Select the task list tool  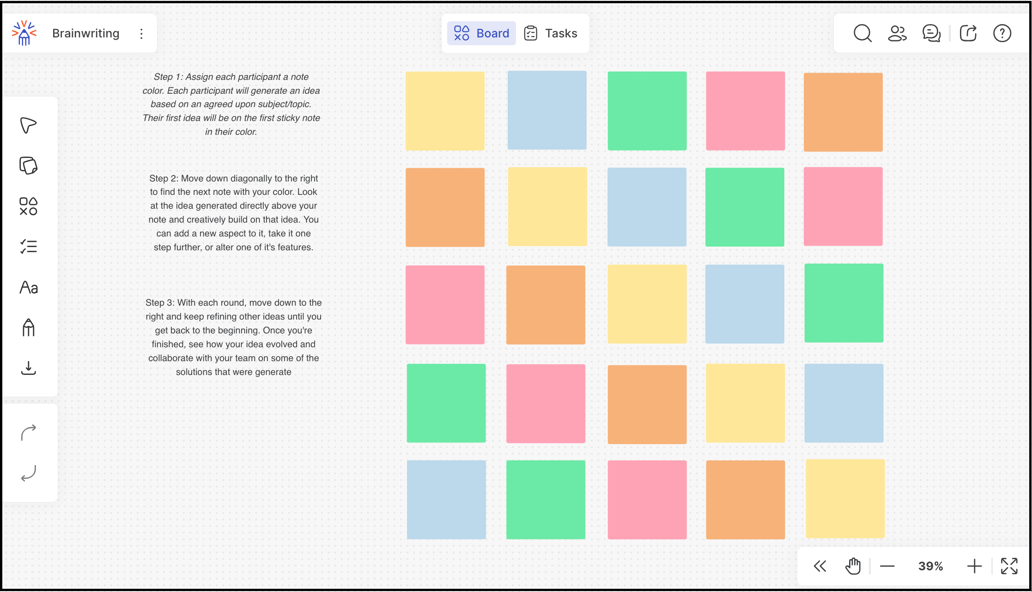(28, 247)
